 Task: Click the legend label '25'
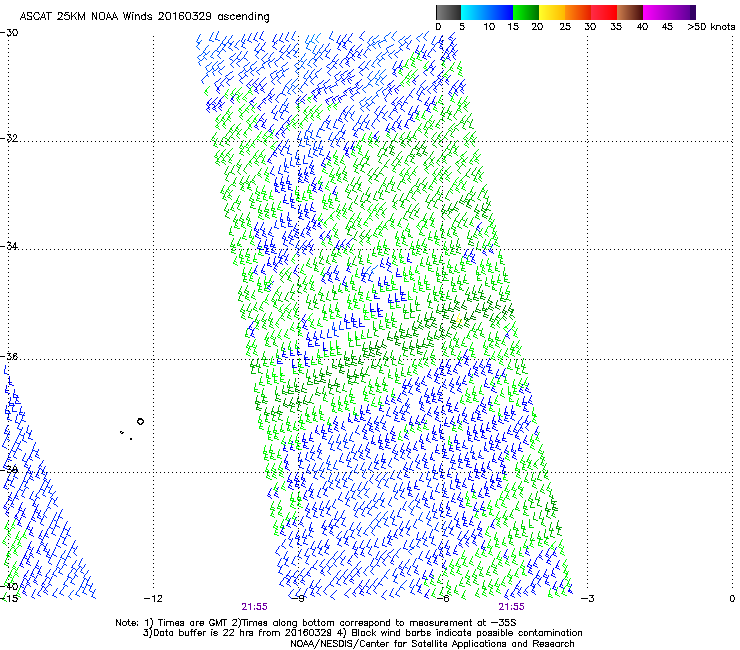click(565, 27)
